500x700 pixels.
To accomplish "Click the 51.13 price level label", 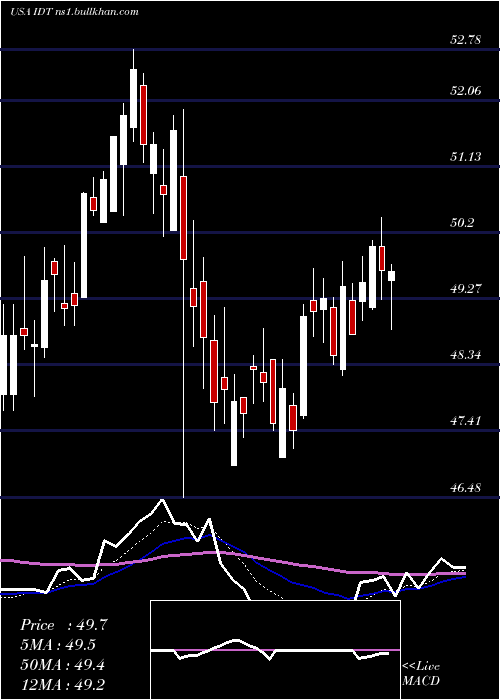I will click(466, 157).
